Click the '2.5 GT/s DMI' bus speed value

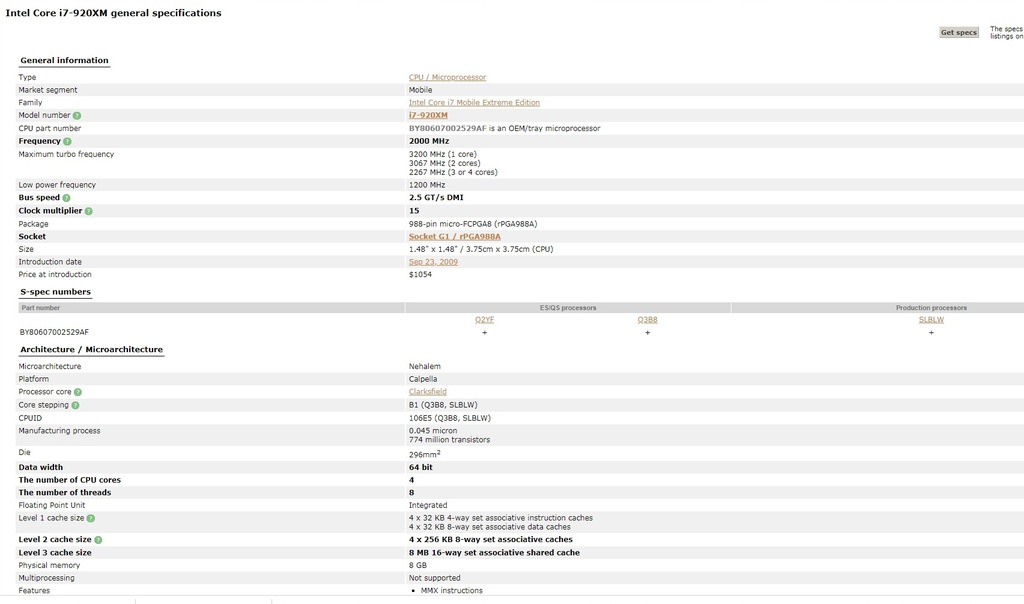(436, 197)
